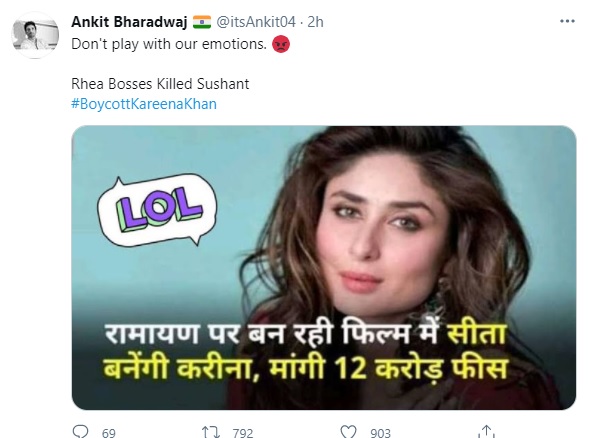
Task: Click the "Rhea Bosses Killed Sushant" text
Action: click(160, 84)
